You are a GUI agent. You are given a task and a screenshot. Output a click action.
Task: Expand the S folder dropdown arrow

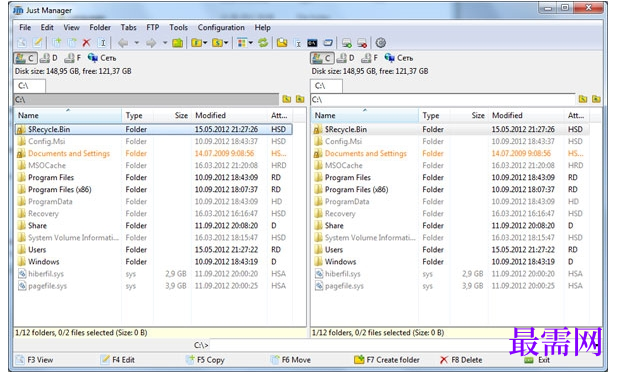(226, 43)
